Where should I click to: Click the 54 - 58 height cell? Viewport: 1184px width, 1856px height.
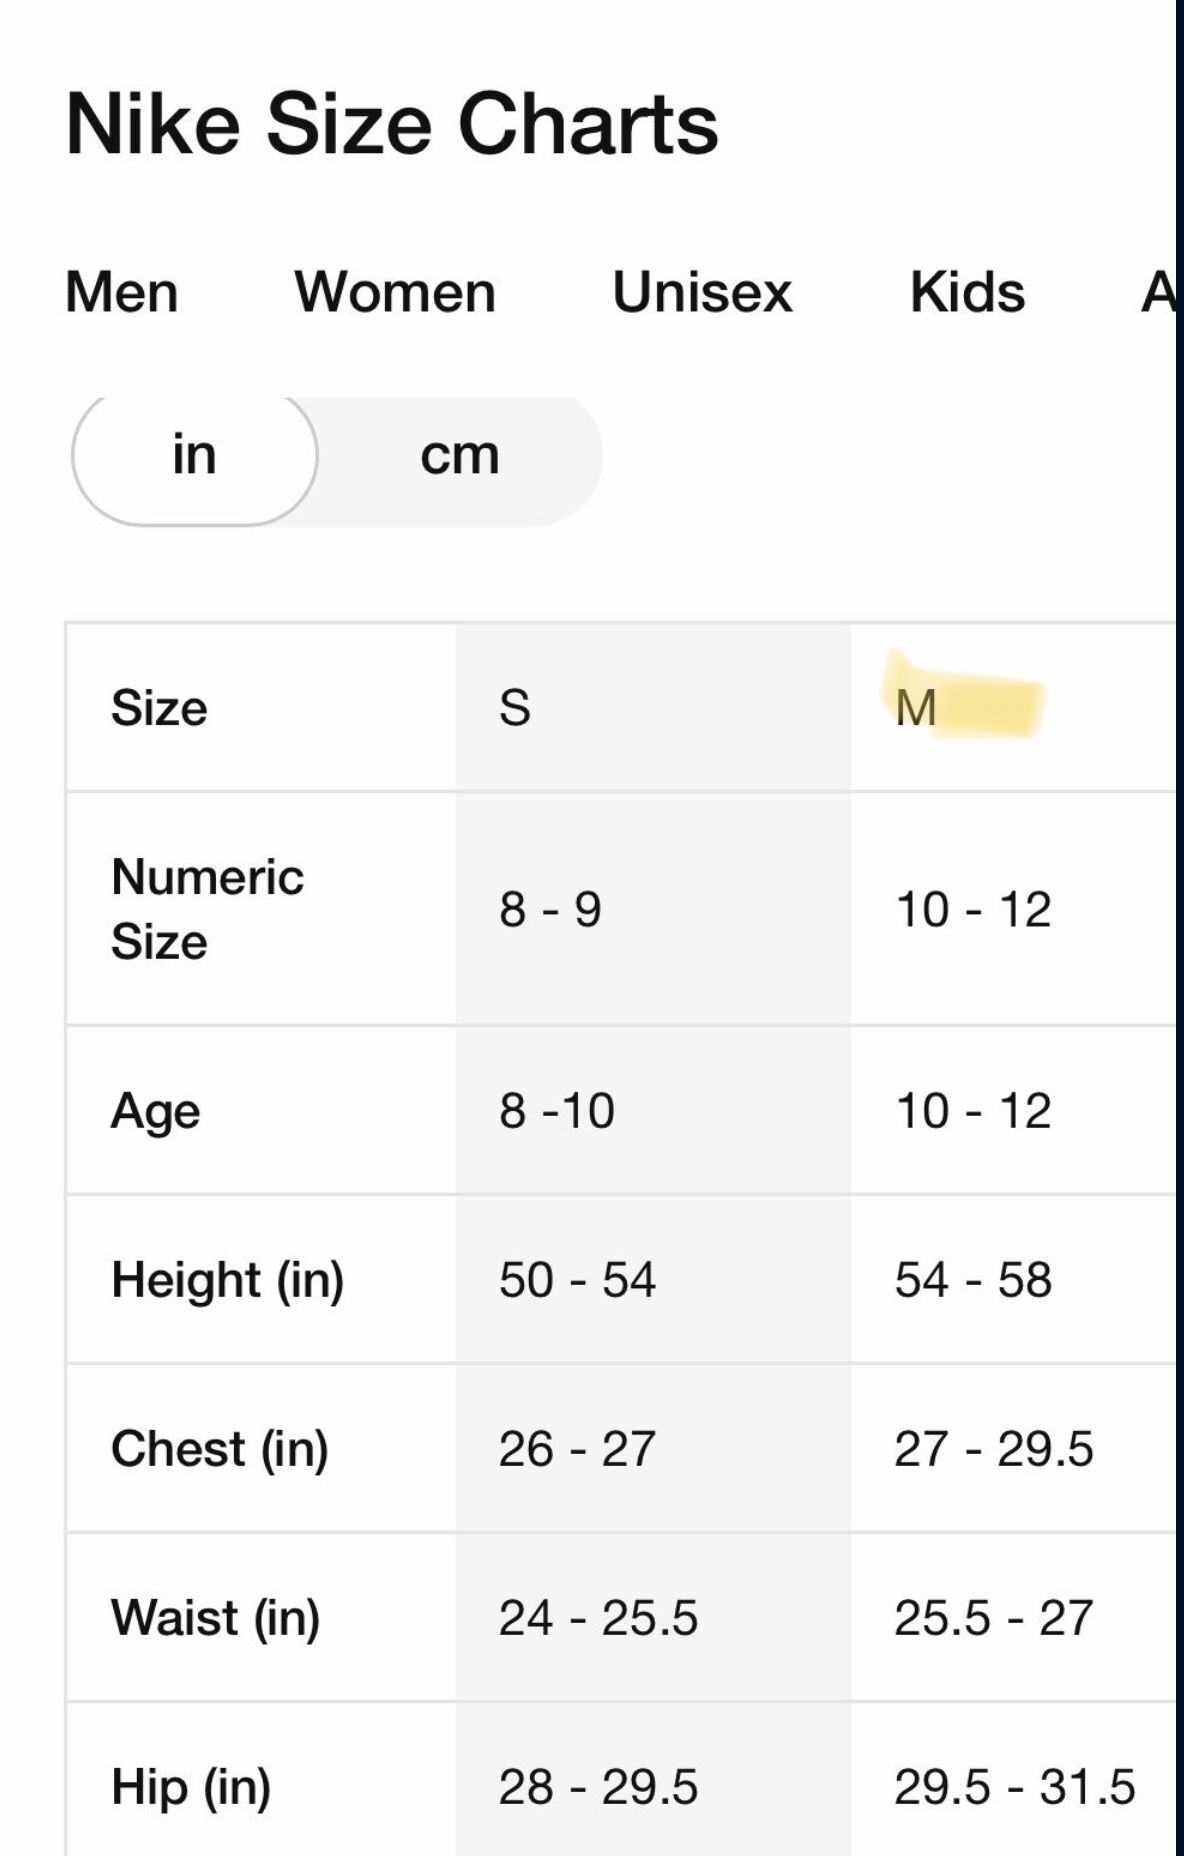(x=973, y=1280)
